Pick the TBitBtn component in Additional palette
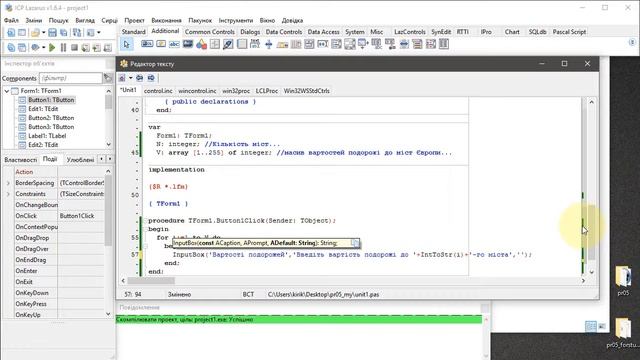The height and width of the screenshot is (360, 640). tap(147, 44)
